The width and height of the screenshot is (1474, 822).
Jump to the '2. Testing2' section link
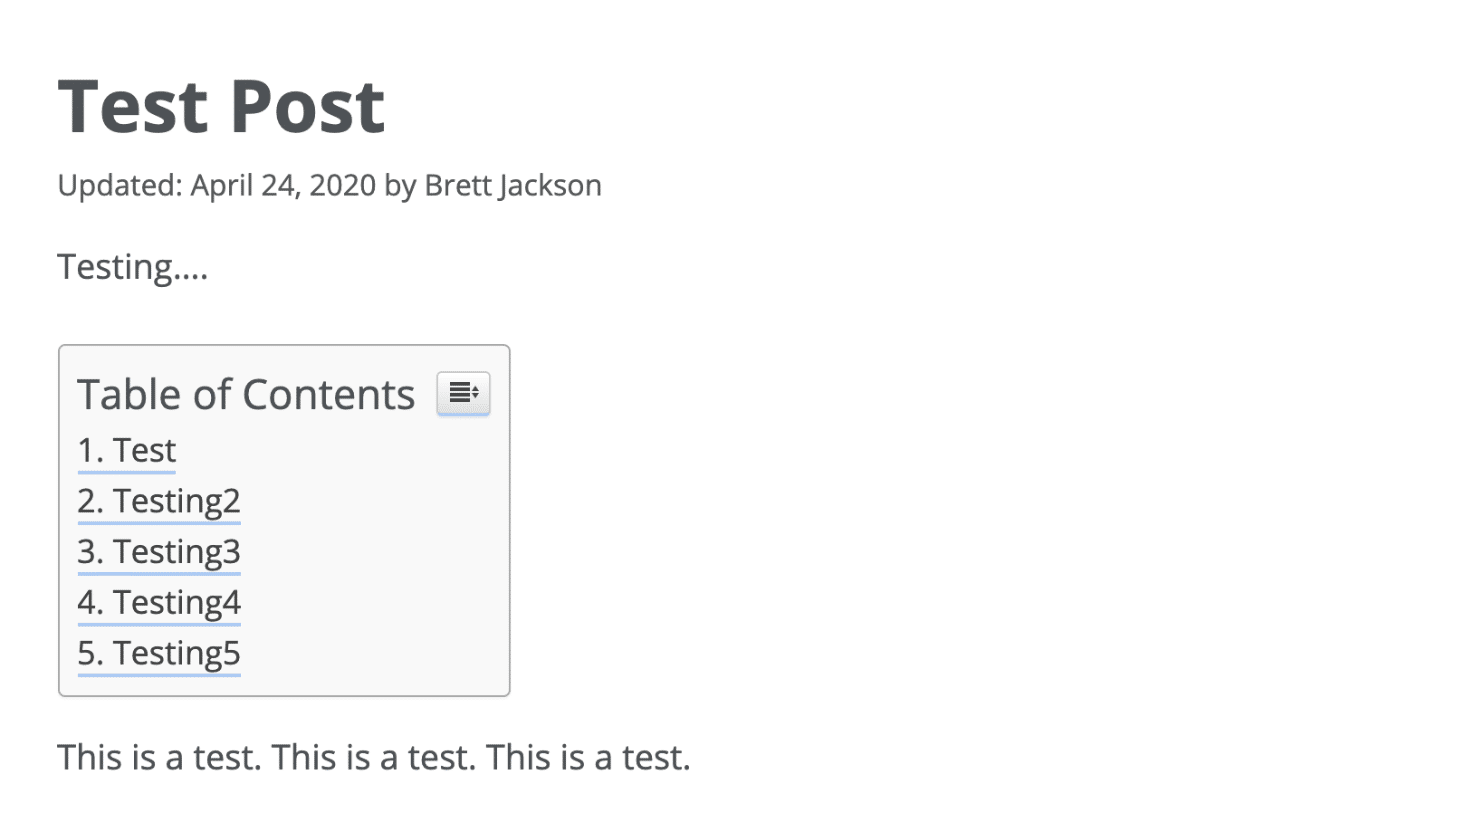pos(159,501)
